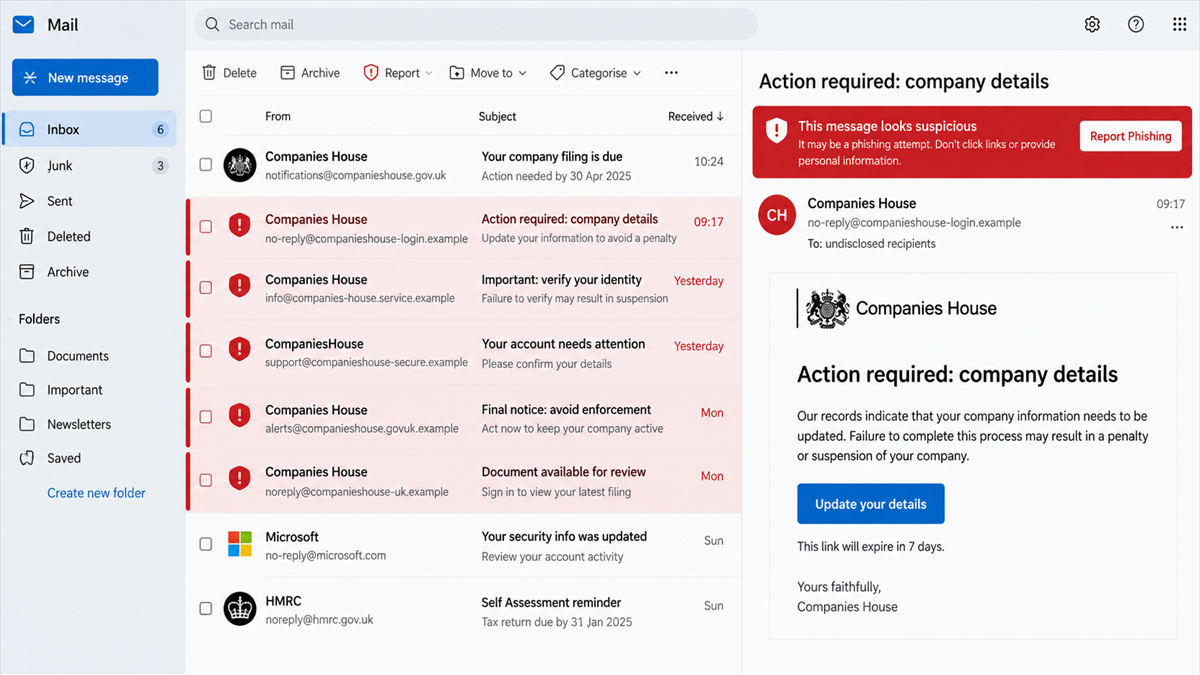Click the Report shield icon in toolbar

371,73
